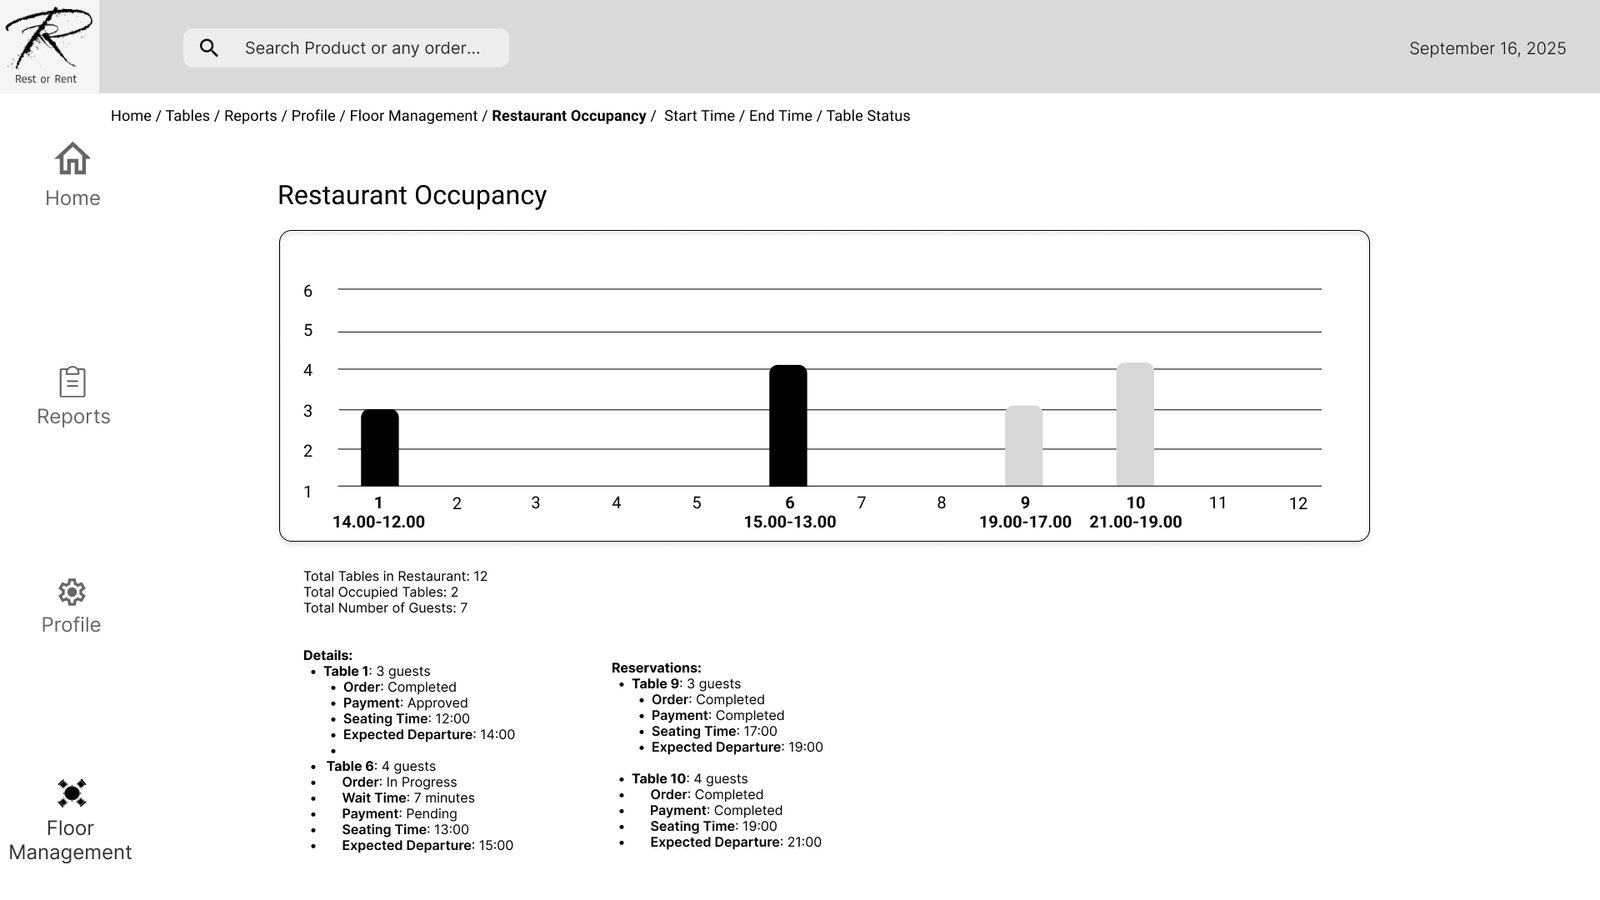Open Table Status in breadcrumb
The width and height of the screenshot is (1600, 900).
pyautogui.click(x=868, y=116)
